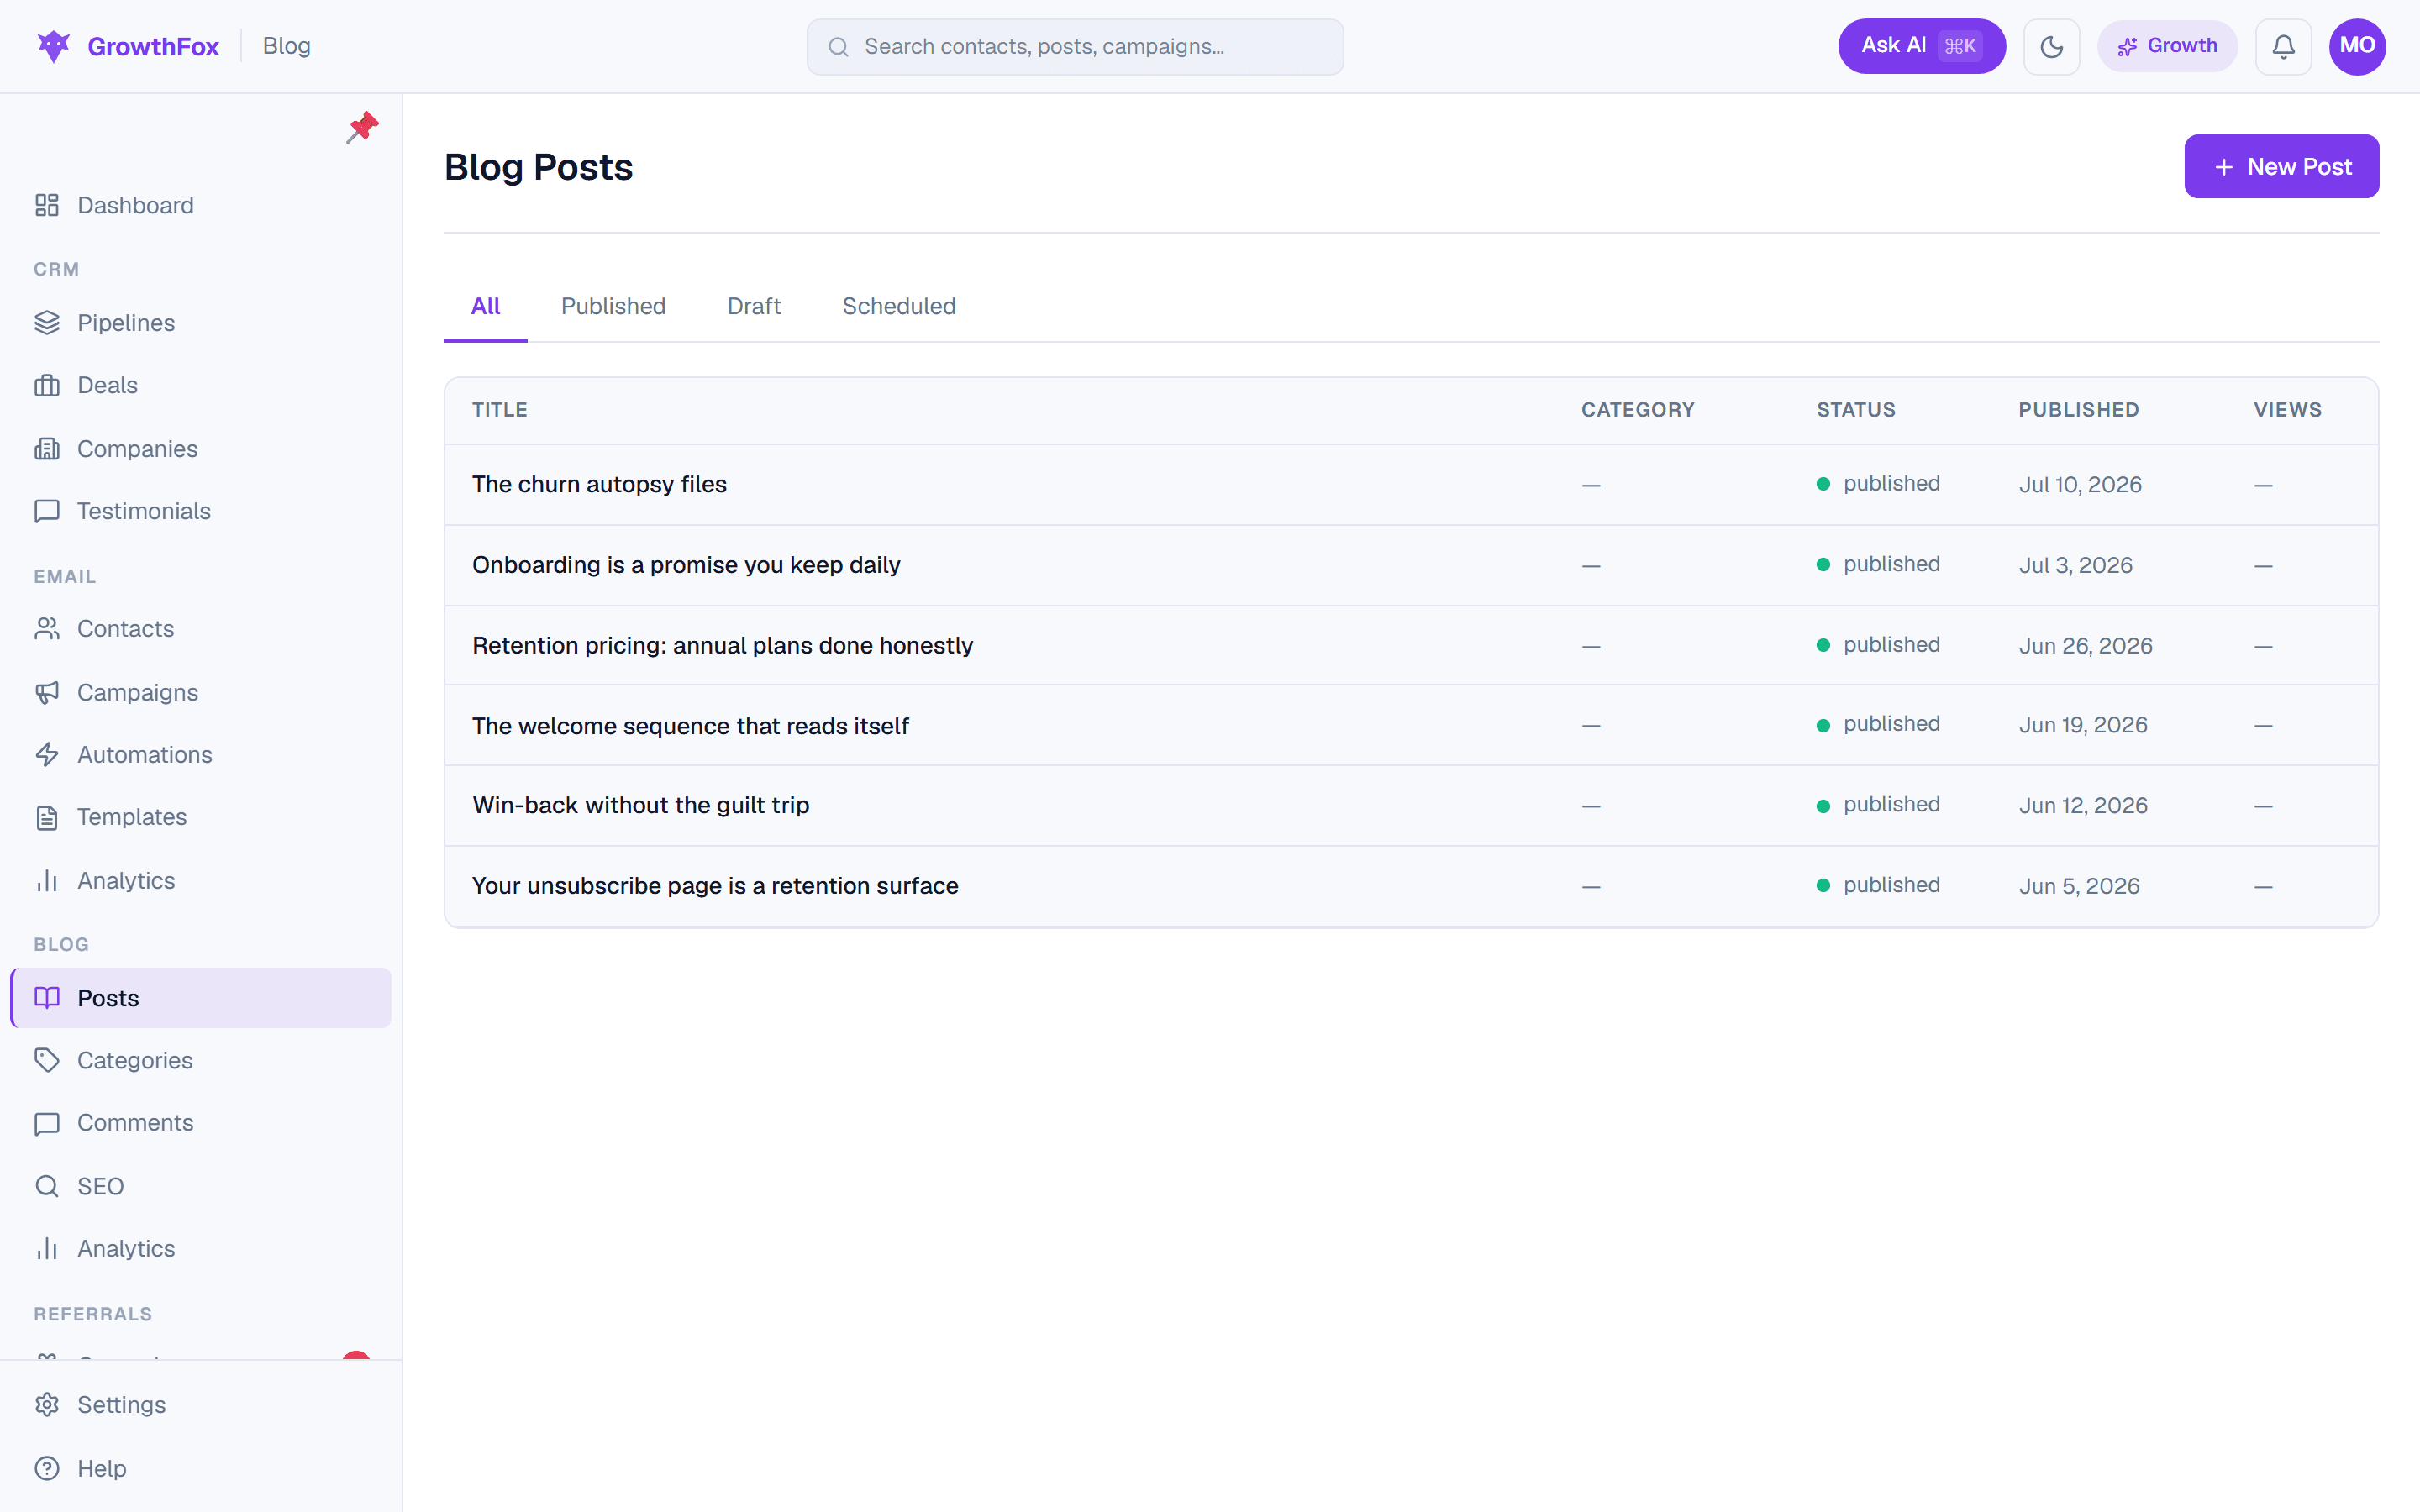Image resolution: width=2420 pixels, height=1512 pixels.
Task: Click the Help question mark icon
Action: tap(47, 1469)
